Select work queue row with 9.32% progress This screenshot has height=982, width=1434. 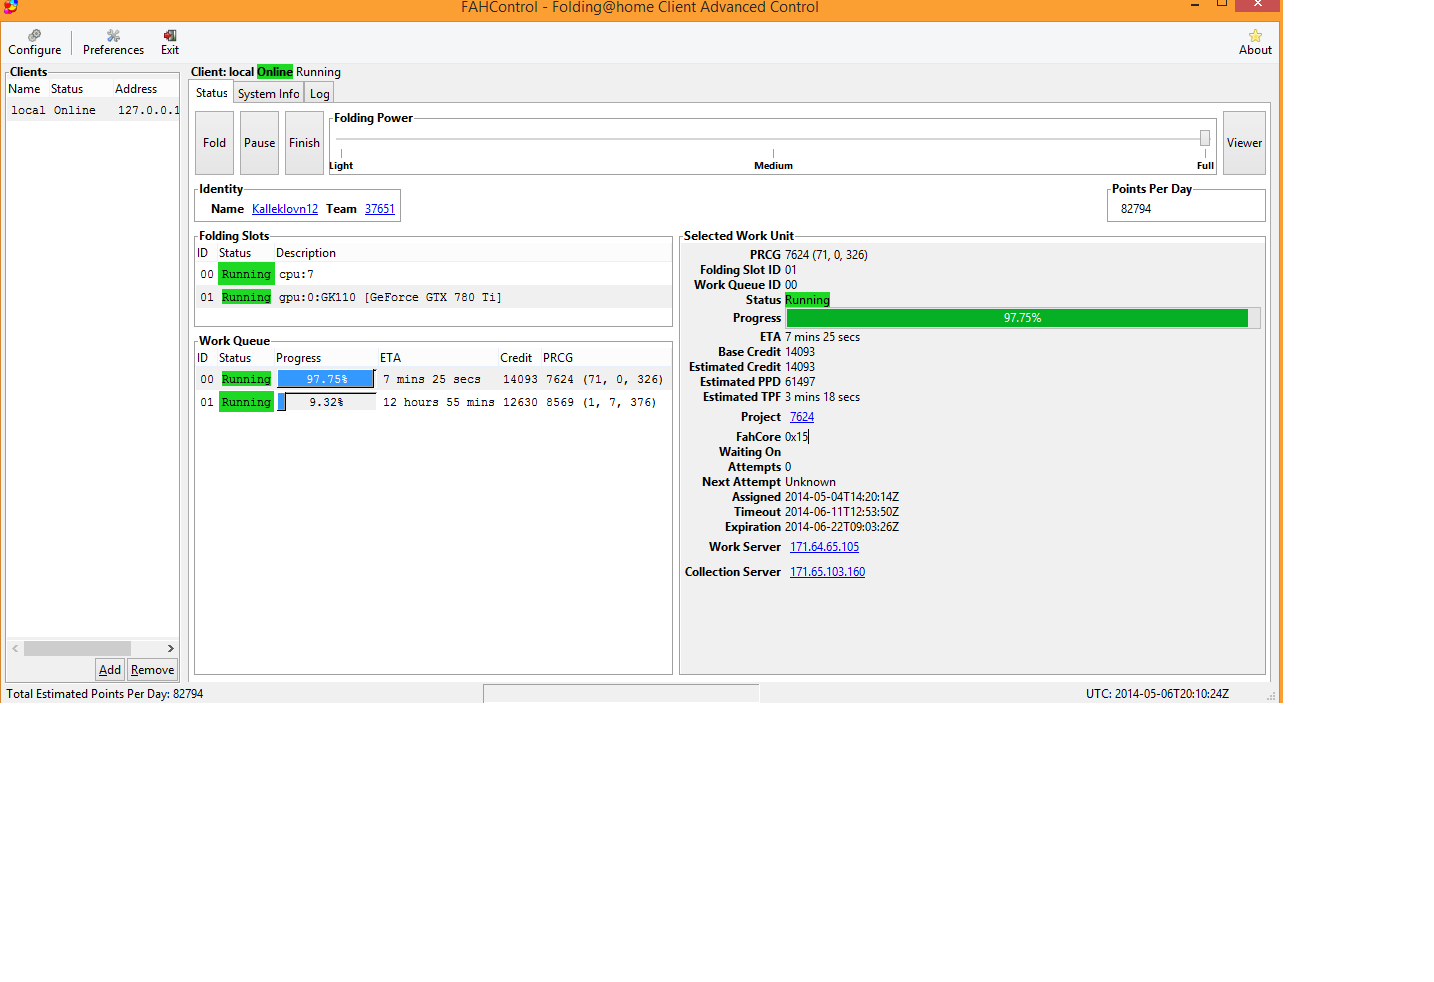point(433,402)
